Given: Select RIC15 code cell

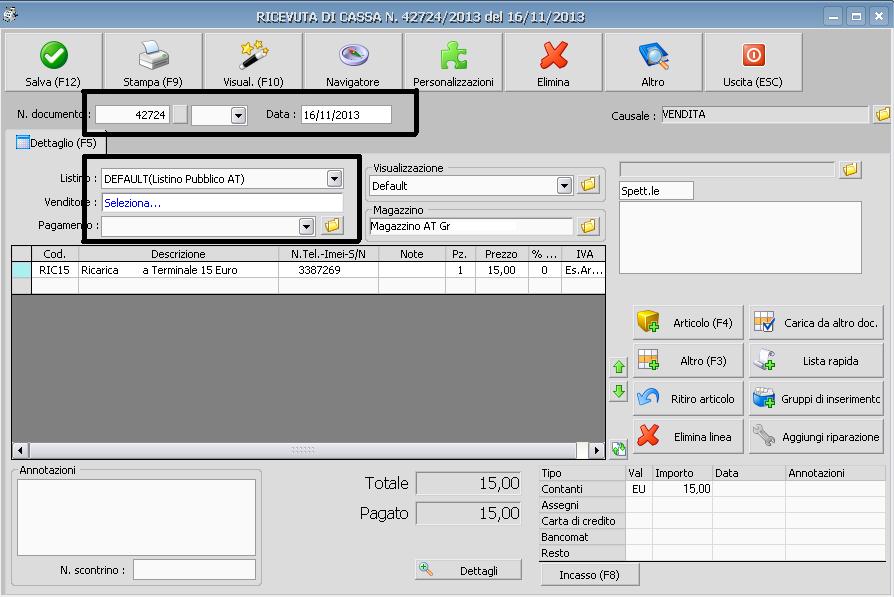Looking at the screenshot, I should 55,270.
